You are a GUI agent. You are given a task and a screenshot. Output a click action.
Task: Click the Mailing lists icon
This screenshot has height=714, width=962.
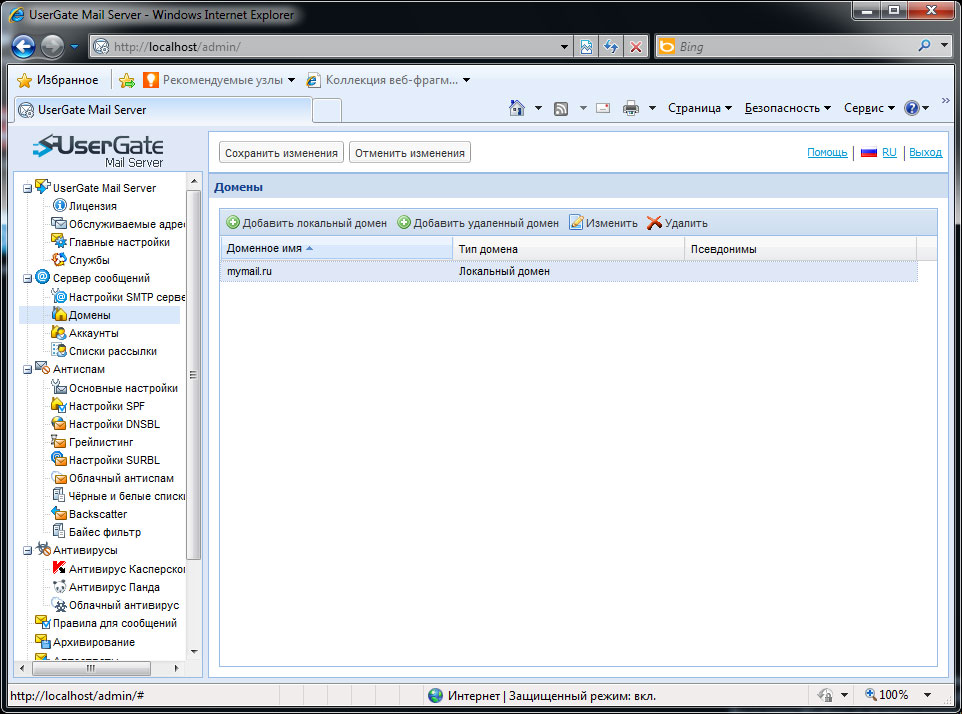pyautogui.click(x=59, y=350)
